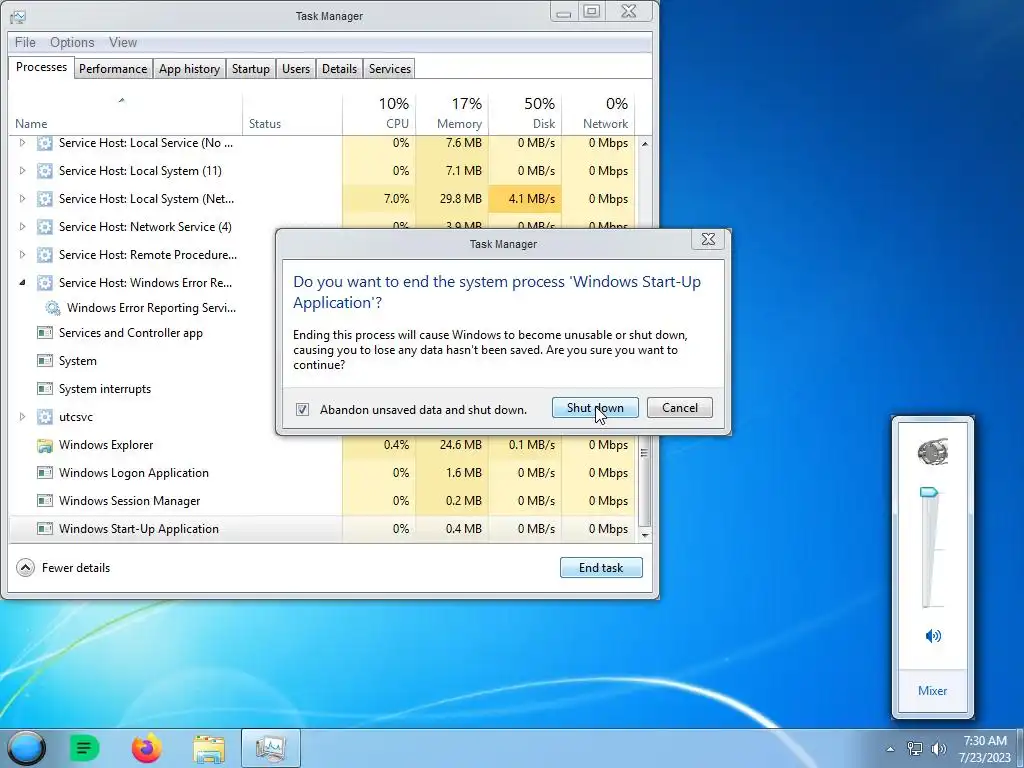The width and height of the screenshot is (1024, 768).
Task: Click the utcsvc gear icon
Action: click(x=44, y=417)
